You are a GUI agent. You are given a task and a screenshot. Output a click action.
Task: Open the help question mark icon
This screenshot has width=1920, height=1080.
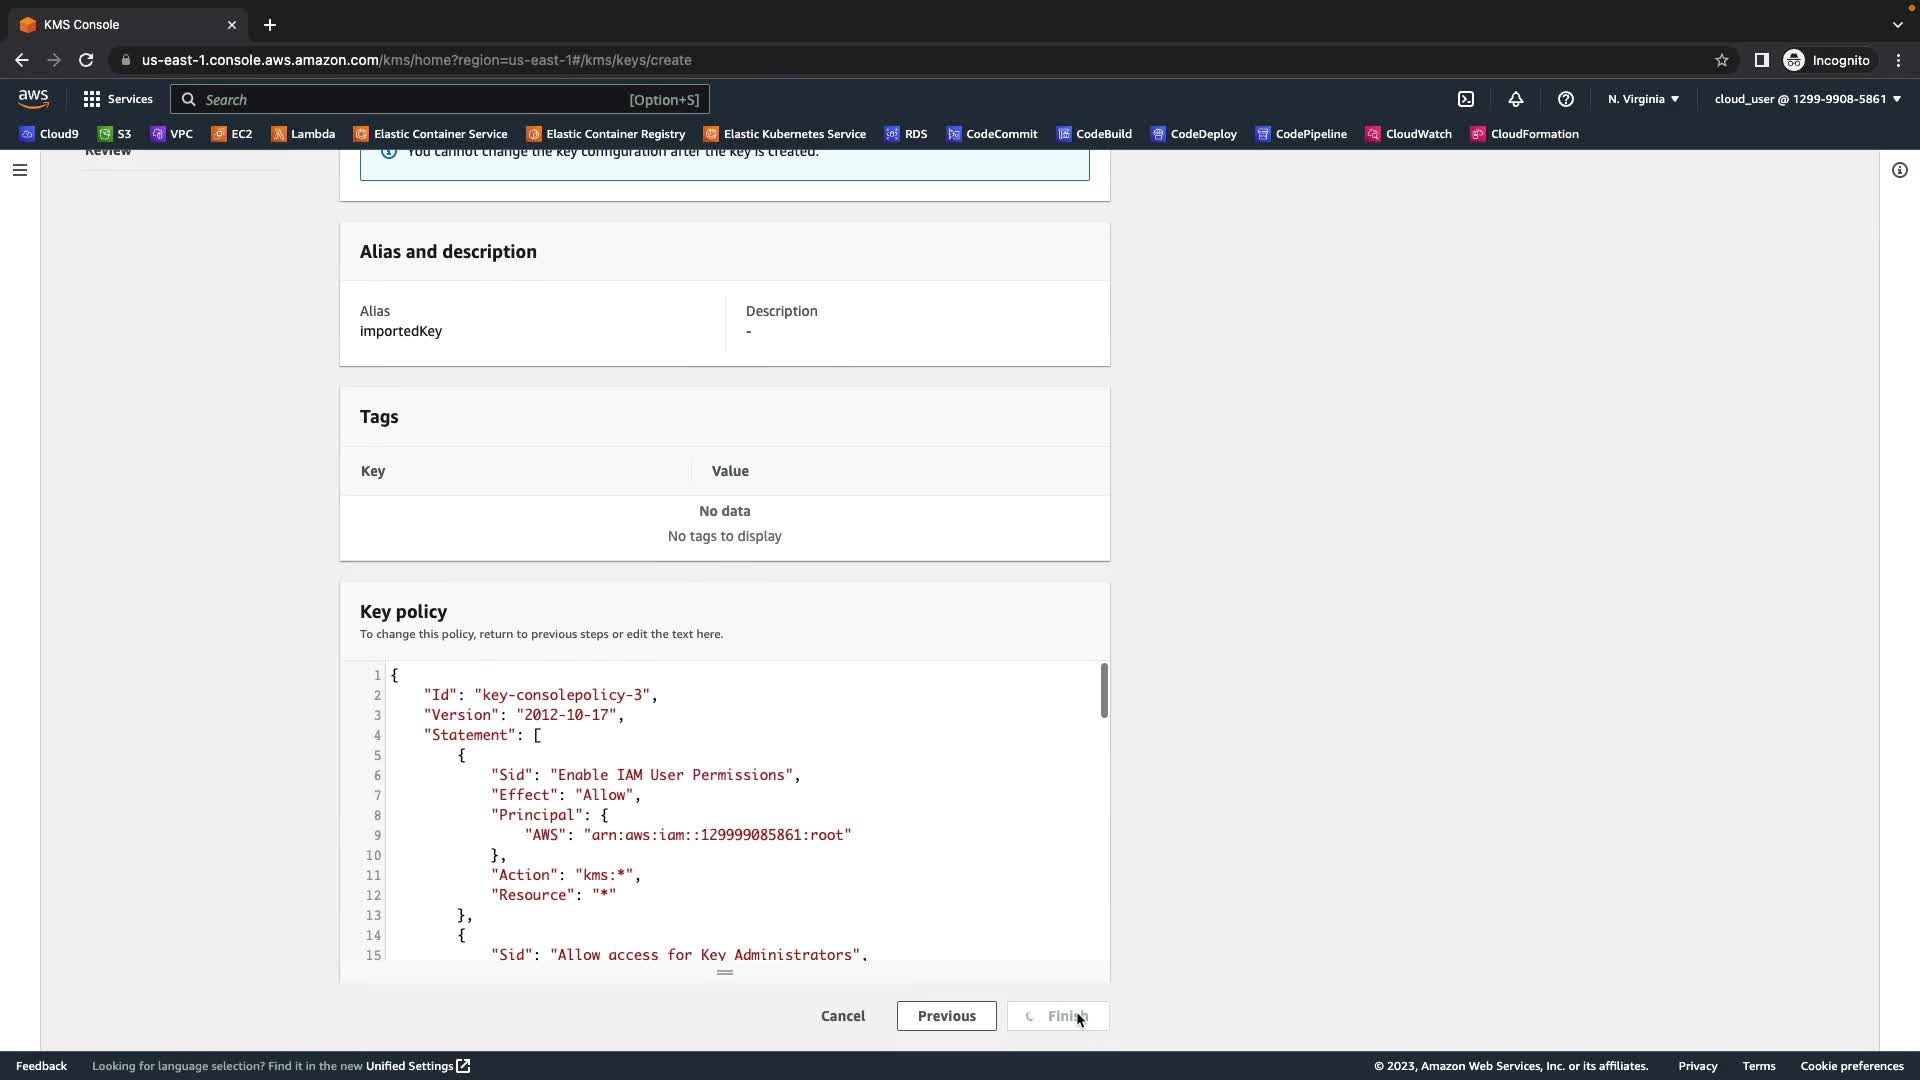(x=1566, y=99)
